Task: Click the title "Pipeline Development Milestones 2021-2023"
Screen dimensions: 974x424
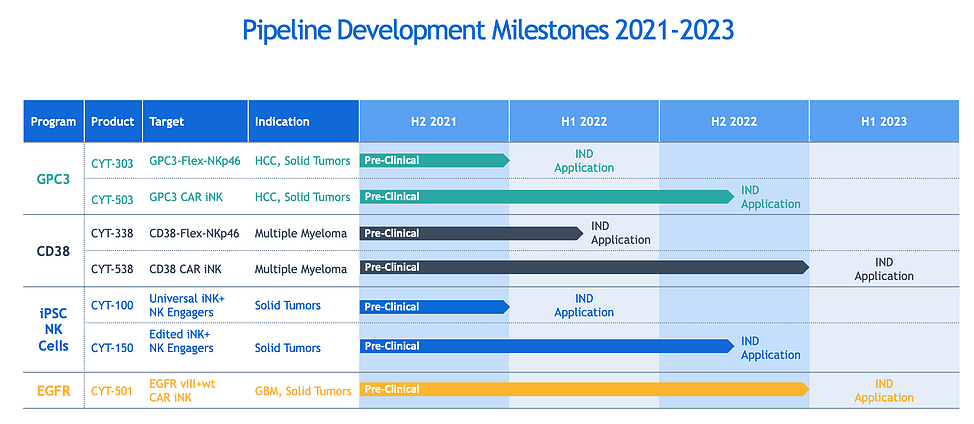Action: coord(488,30)
